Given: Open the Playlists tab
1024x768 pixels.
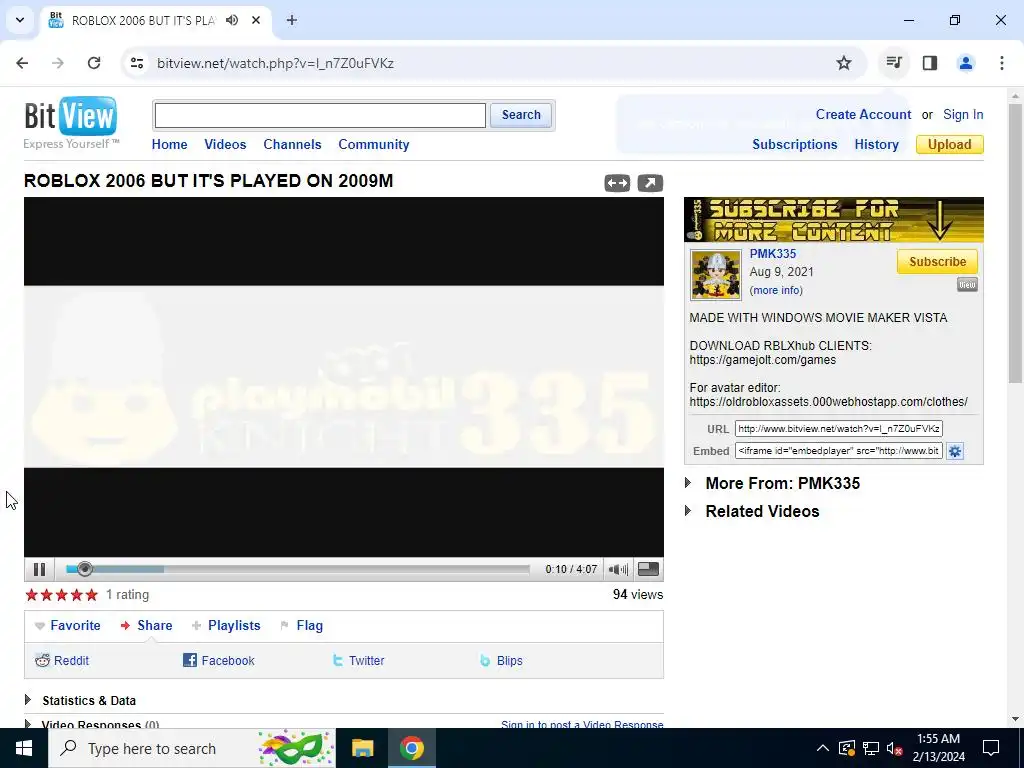Looking at the screenshot, I should click(226, 626).
